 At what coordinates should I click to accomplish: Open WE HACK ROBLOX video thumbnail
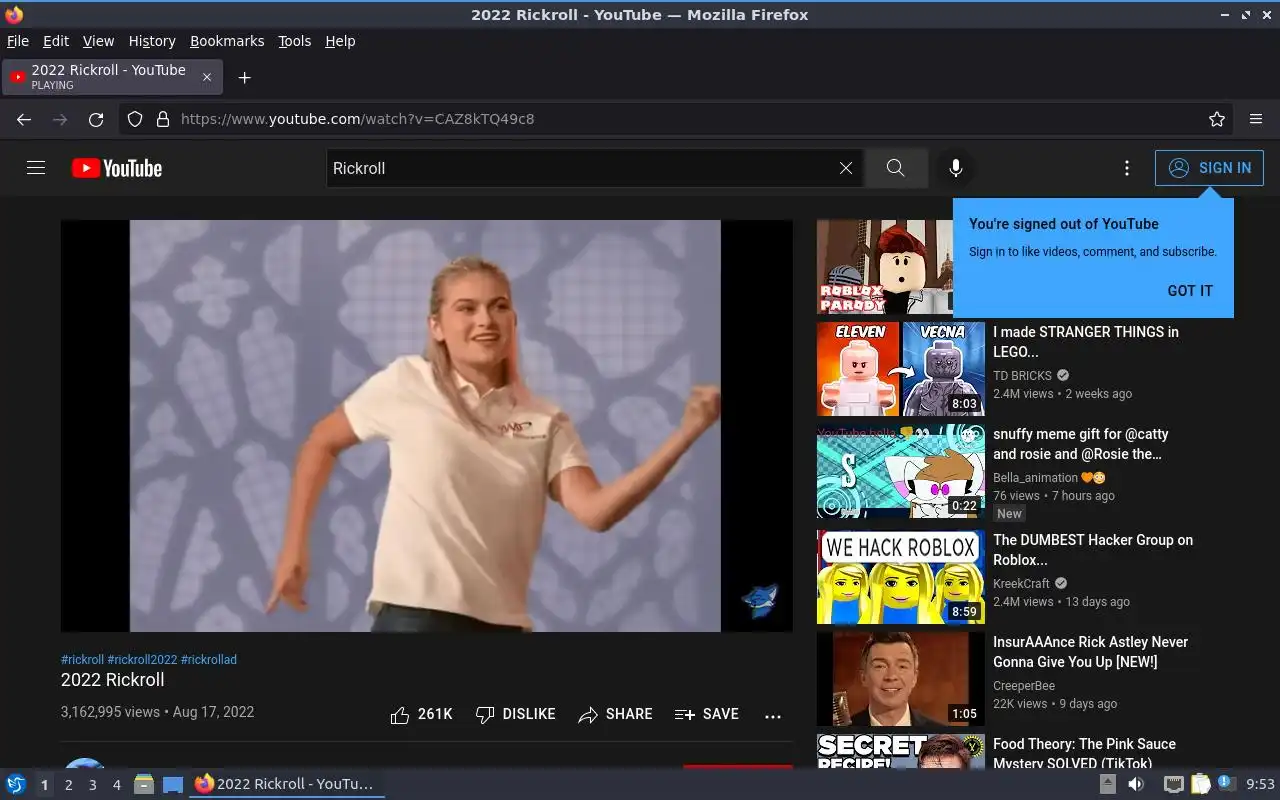tap(901, 577)
